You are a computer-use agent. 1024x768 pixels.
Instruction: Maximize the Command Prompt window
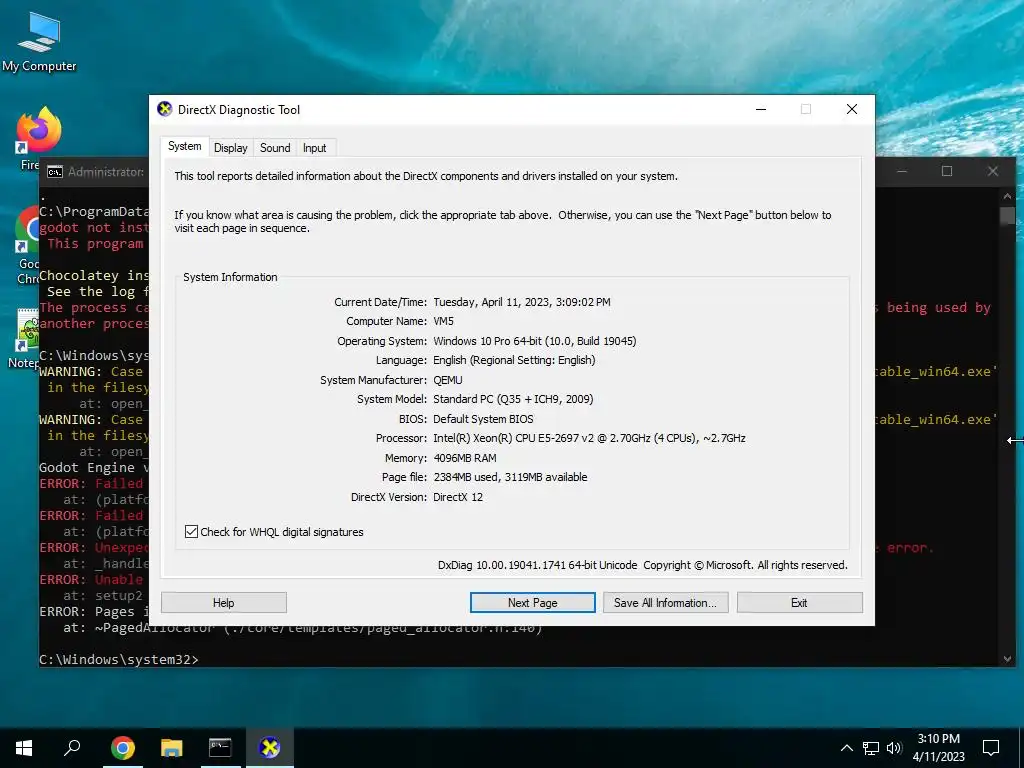point(947,171)
